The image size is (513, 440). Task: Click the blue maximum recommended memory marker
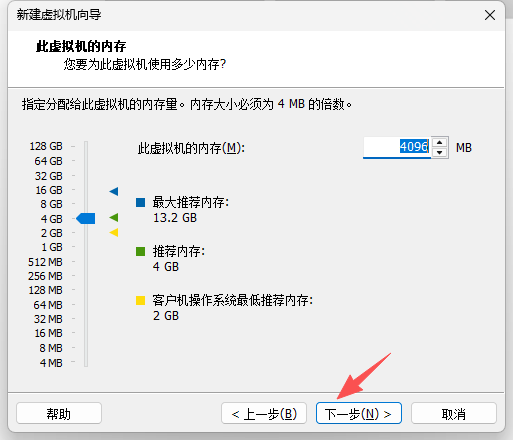[x=114, y=191]
